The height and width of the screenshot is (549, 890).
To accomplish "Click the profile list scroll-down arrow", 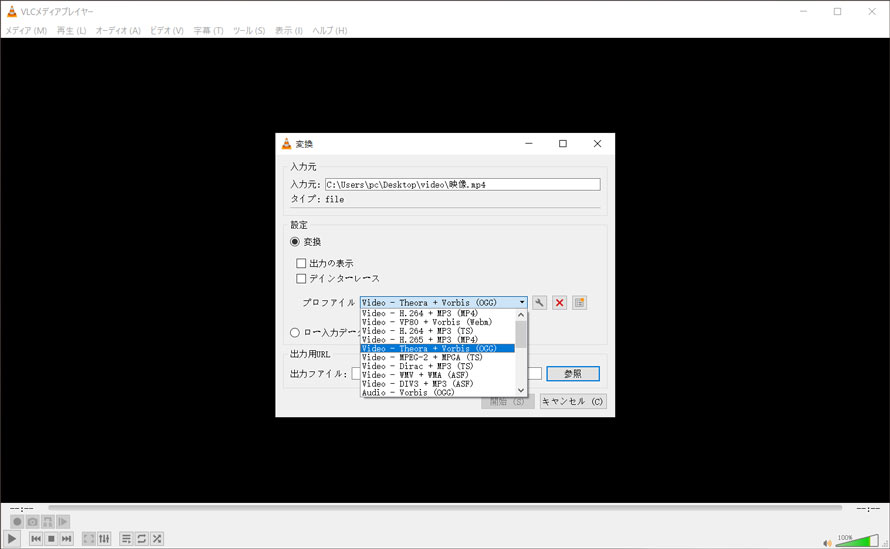I will point(521,390).
